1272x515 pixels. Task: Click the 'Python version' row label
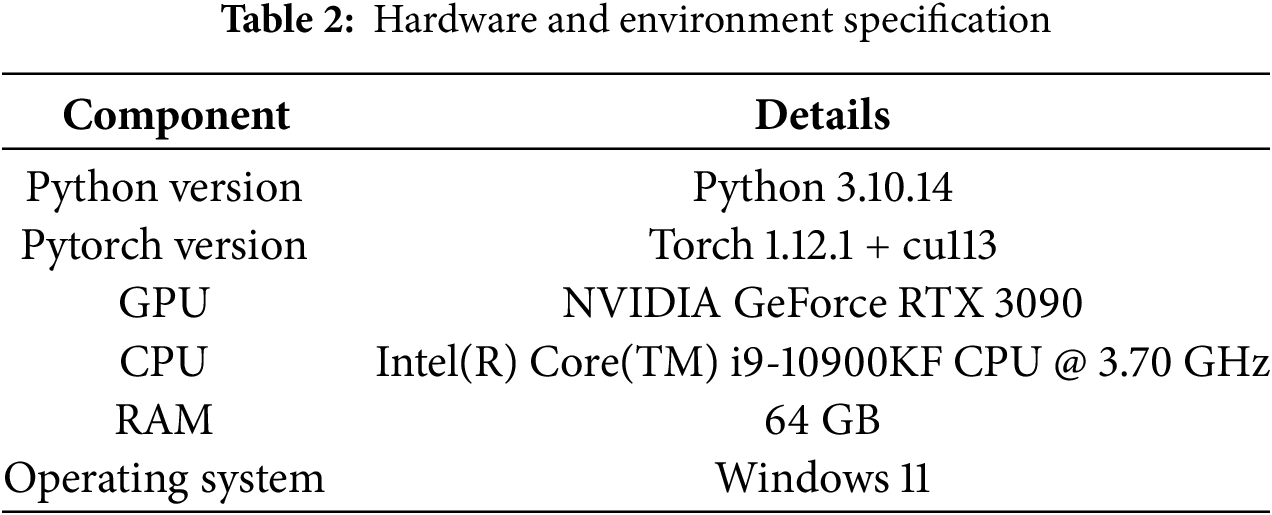click(x=164, y=188)
